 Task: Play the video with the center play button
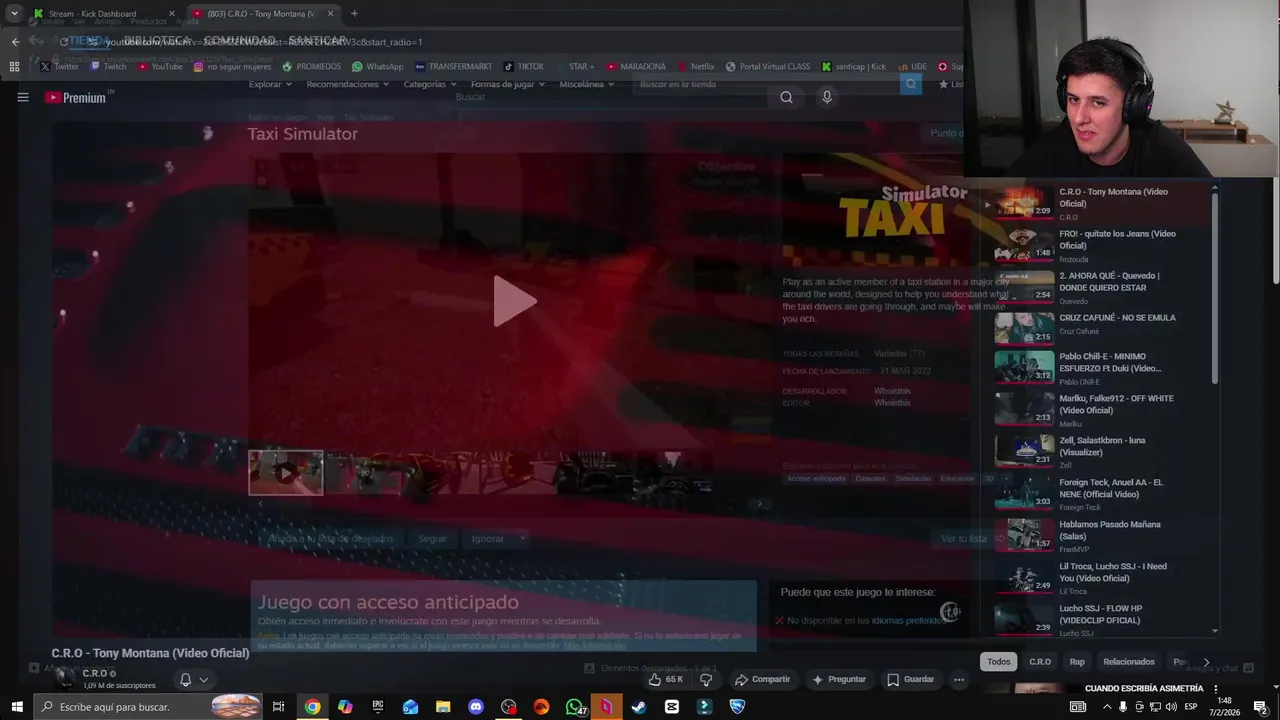pos(514,301)
